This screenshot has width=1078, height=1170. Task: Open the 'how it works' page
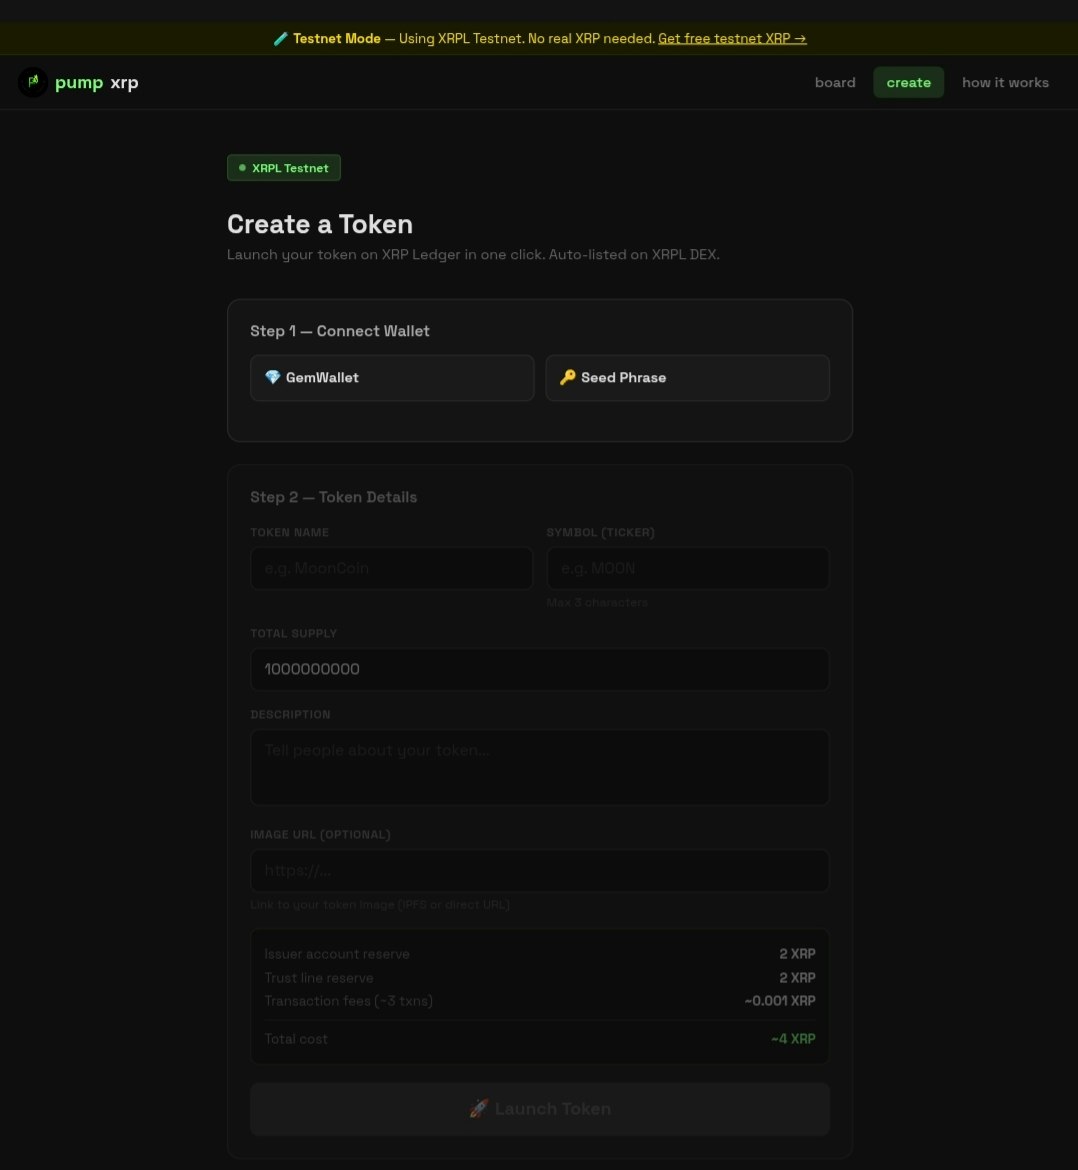point(1005,82)
